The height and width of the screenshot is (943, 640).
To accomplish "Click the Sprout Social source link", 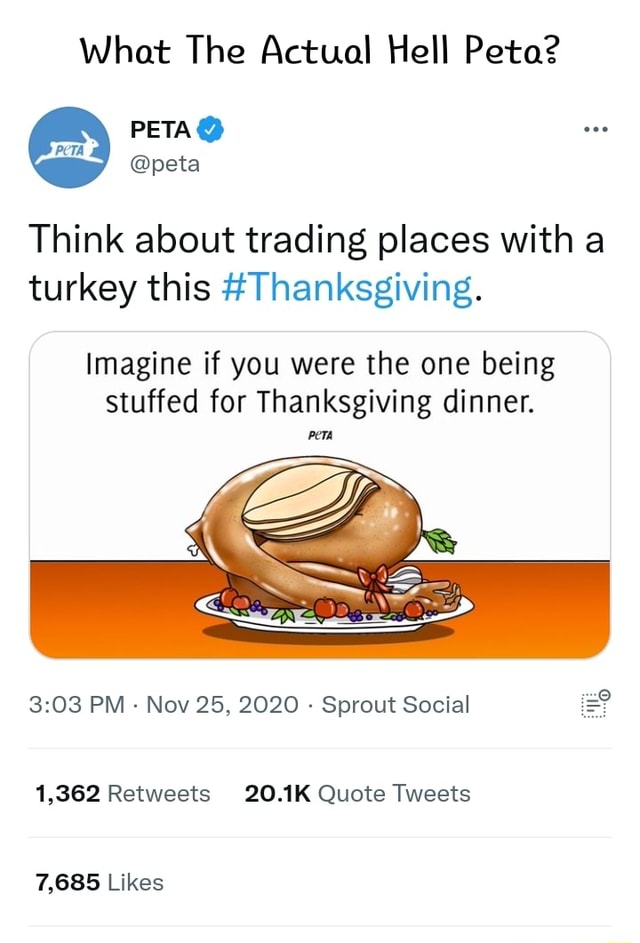I will [398, 704].
